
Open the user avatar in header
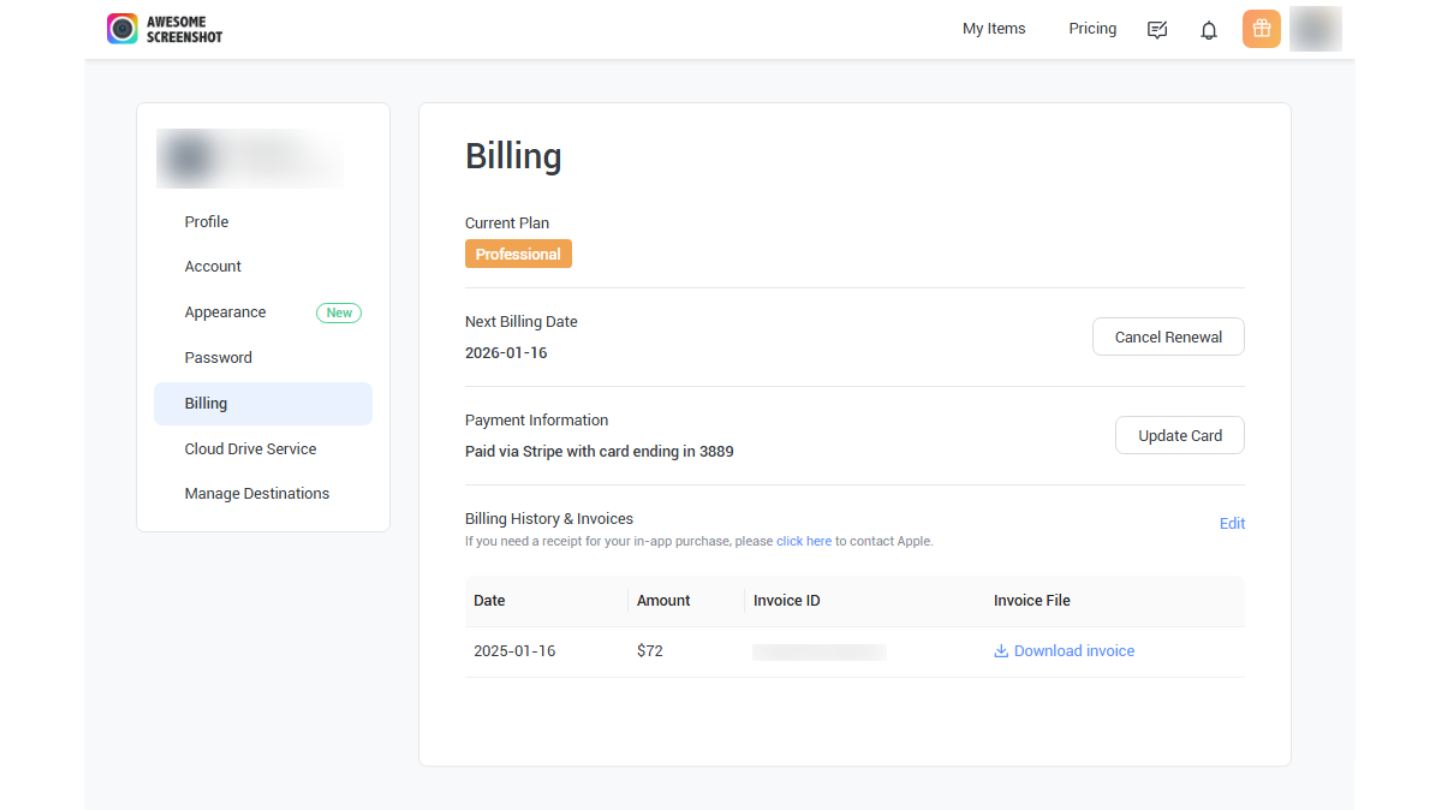tap(1315, 29)
